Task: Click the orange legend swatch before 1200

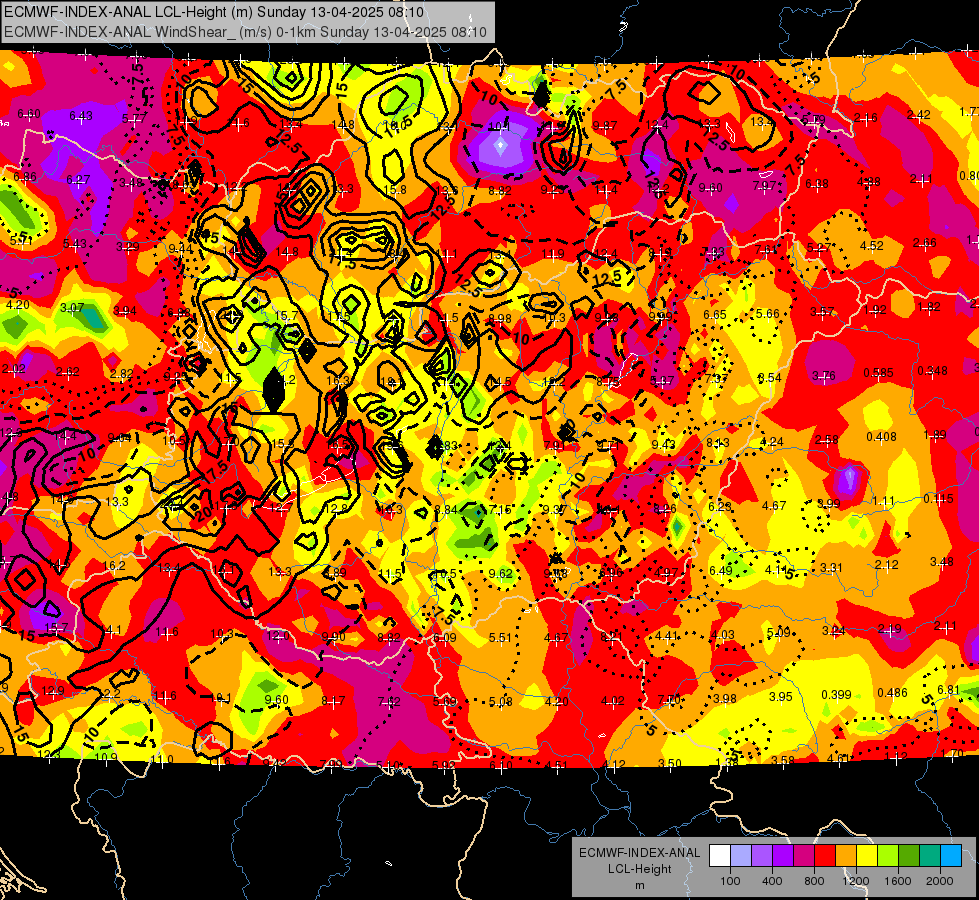Action: coord(846,856)
